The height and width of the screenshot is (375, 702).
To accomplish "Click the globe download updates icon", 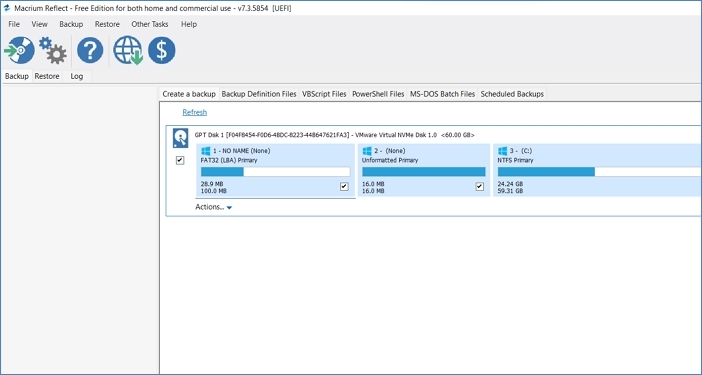I will coord(128,50).
